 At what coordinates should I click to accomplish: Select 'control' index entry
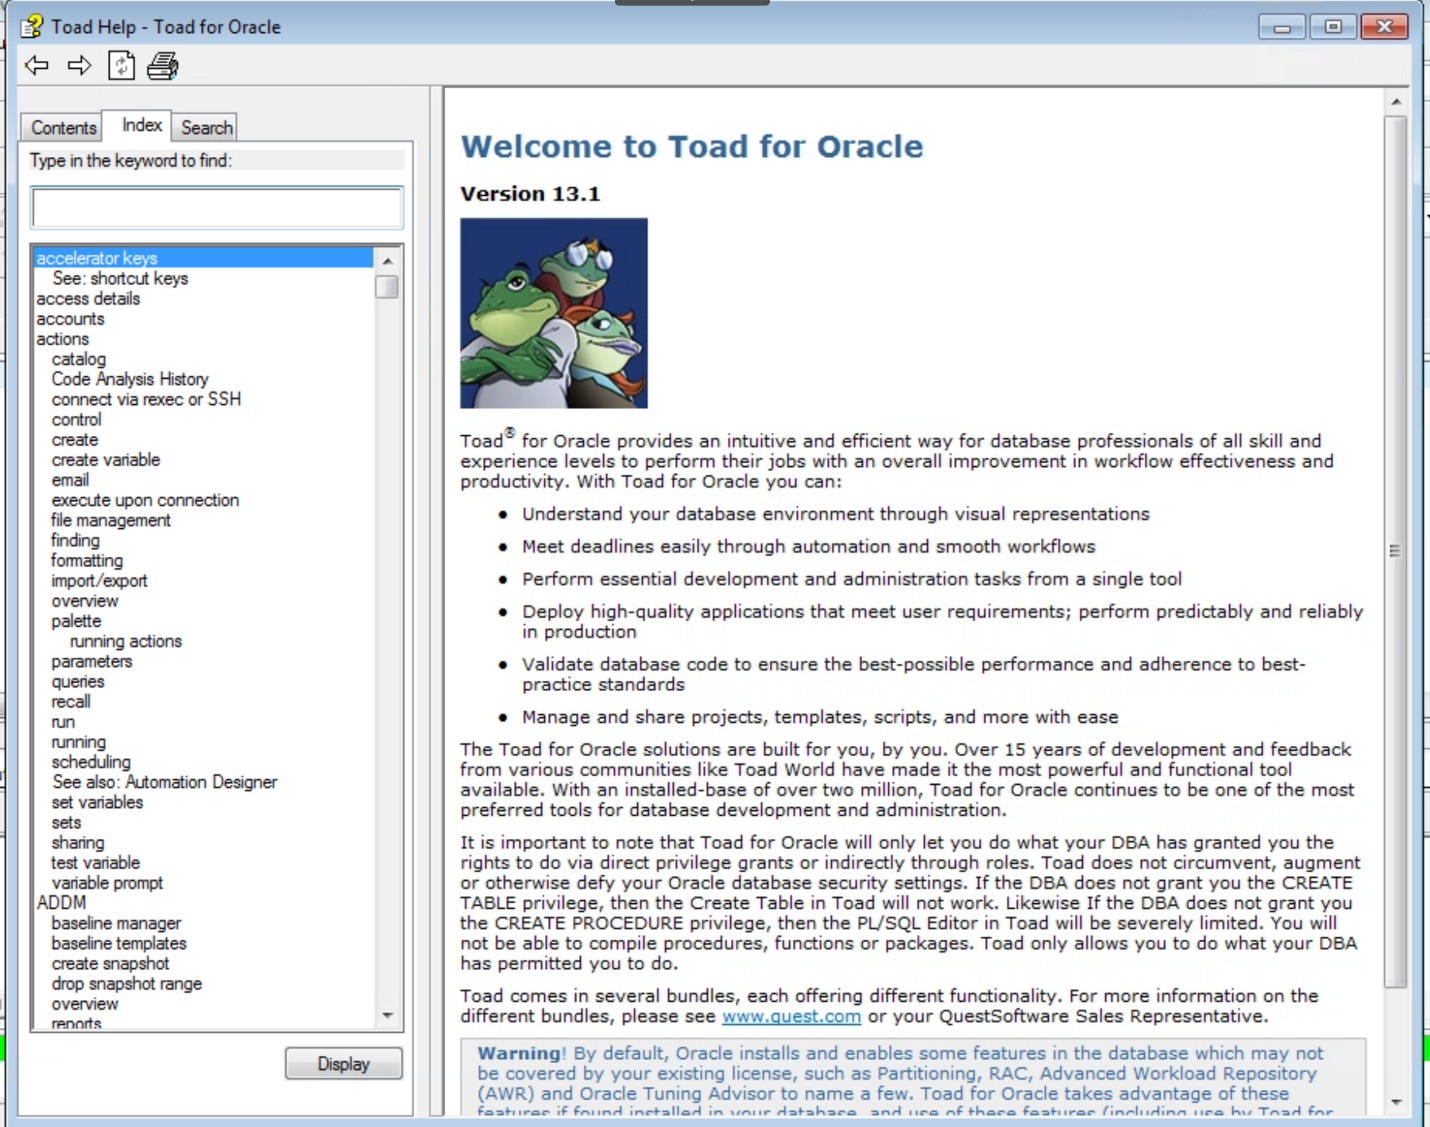(77, 419)
